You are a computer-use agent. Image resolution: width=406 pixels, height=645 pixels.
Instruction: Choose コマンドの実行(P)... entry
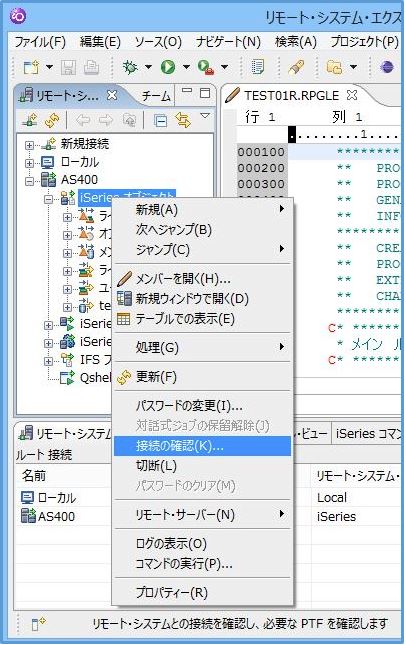[202, 564]
